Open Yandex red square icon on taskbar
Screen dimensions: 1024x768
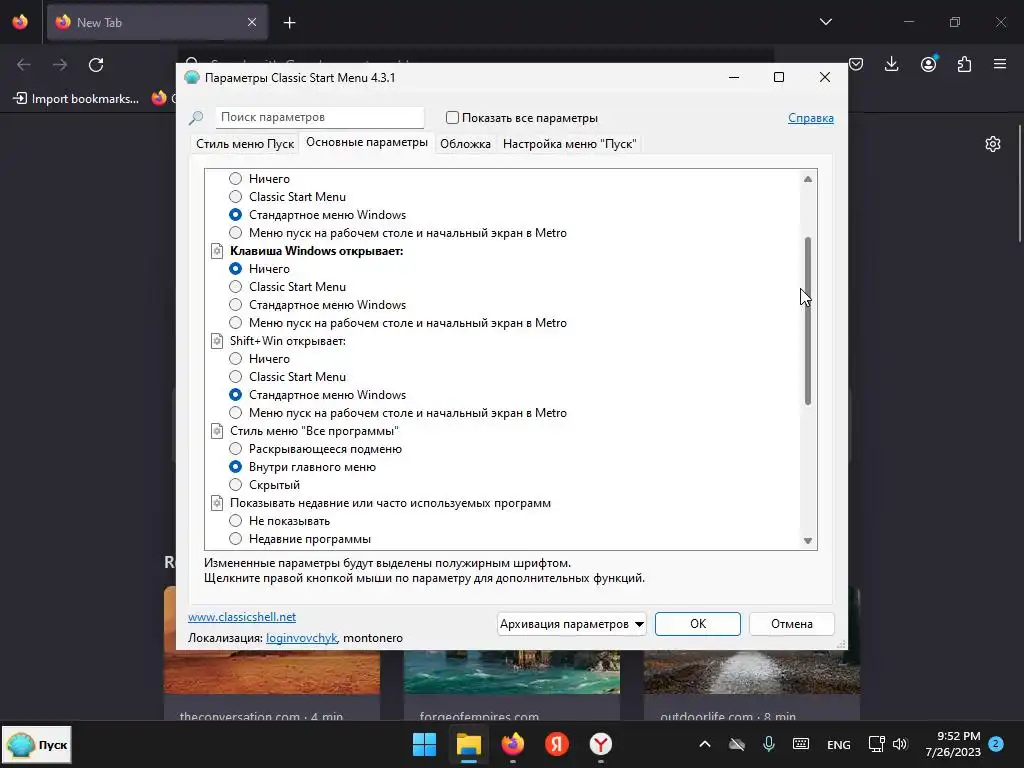[556, 744]
